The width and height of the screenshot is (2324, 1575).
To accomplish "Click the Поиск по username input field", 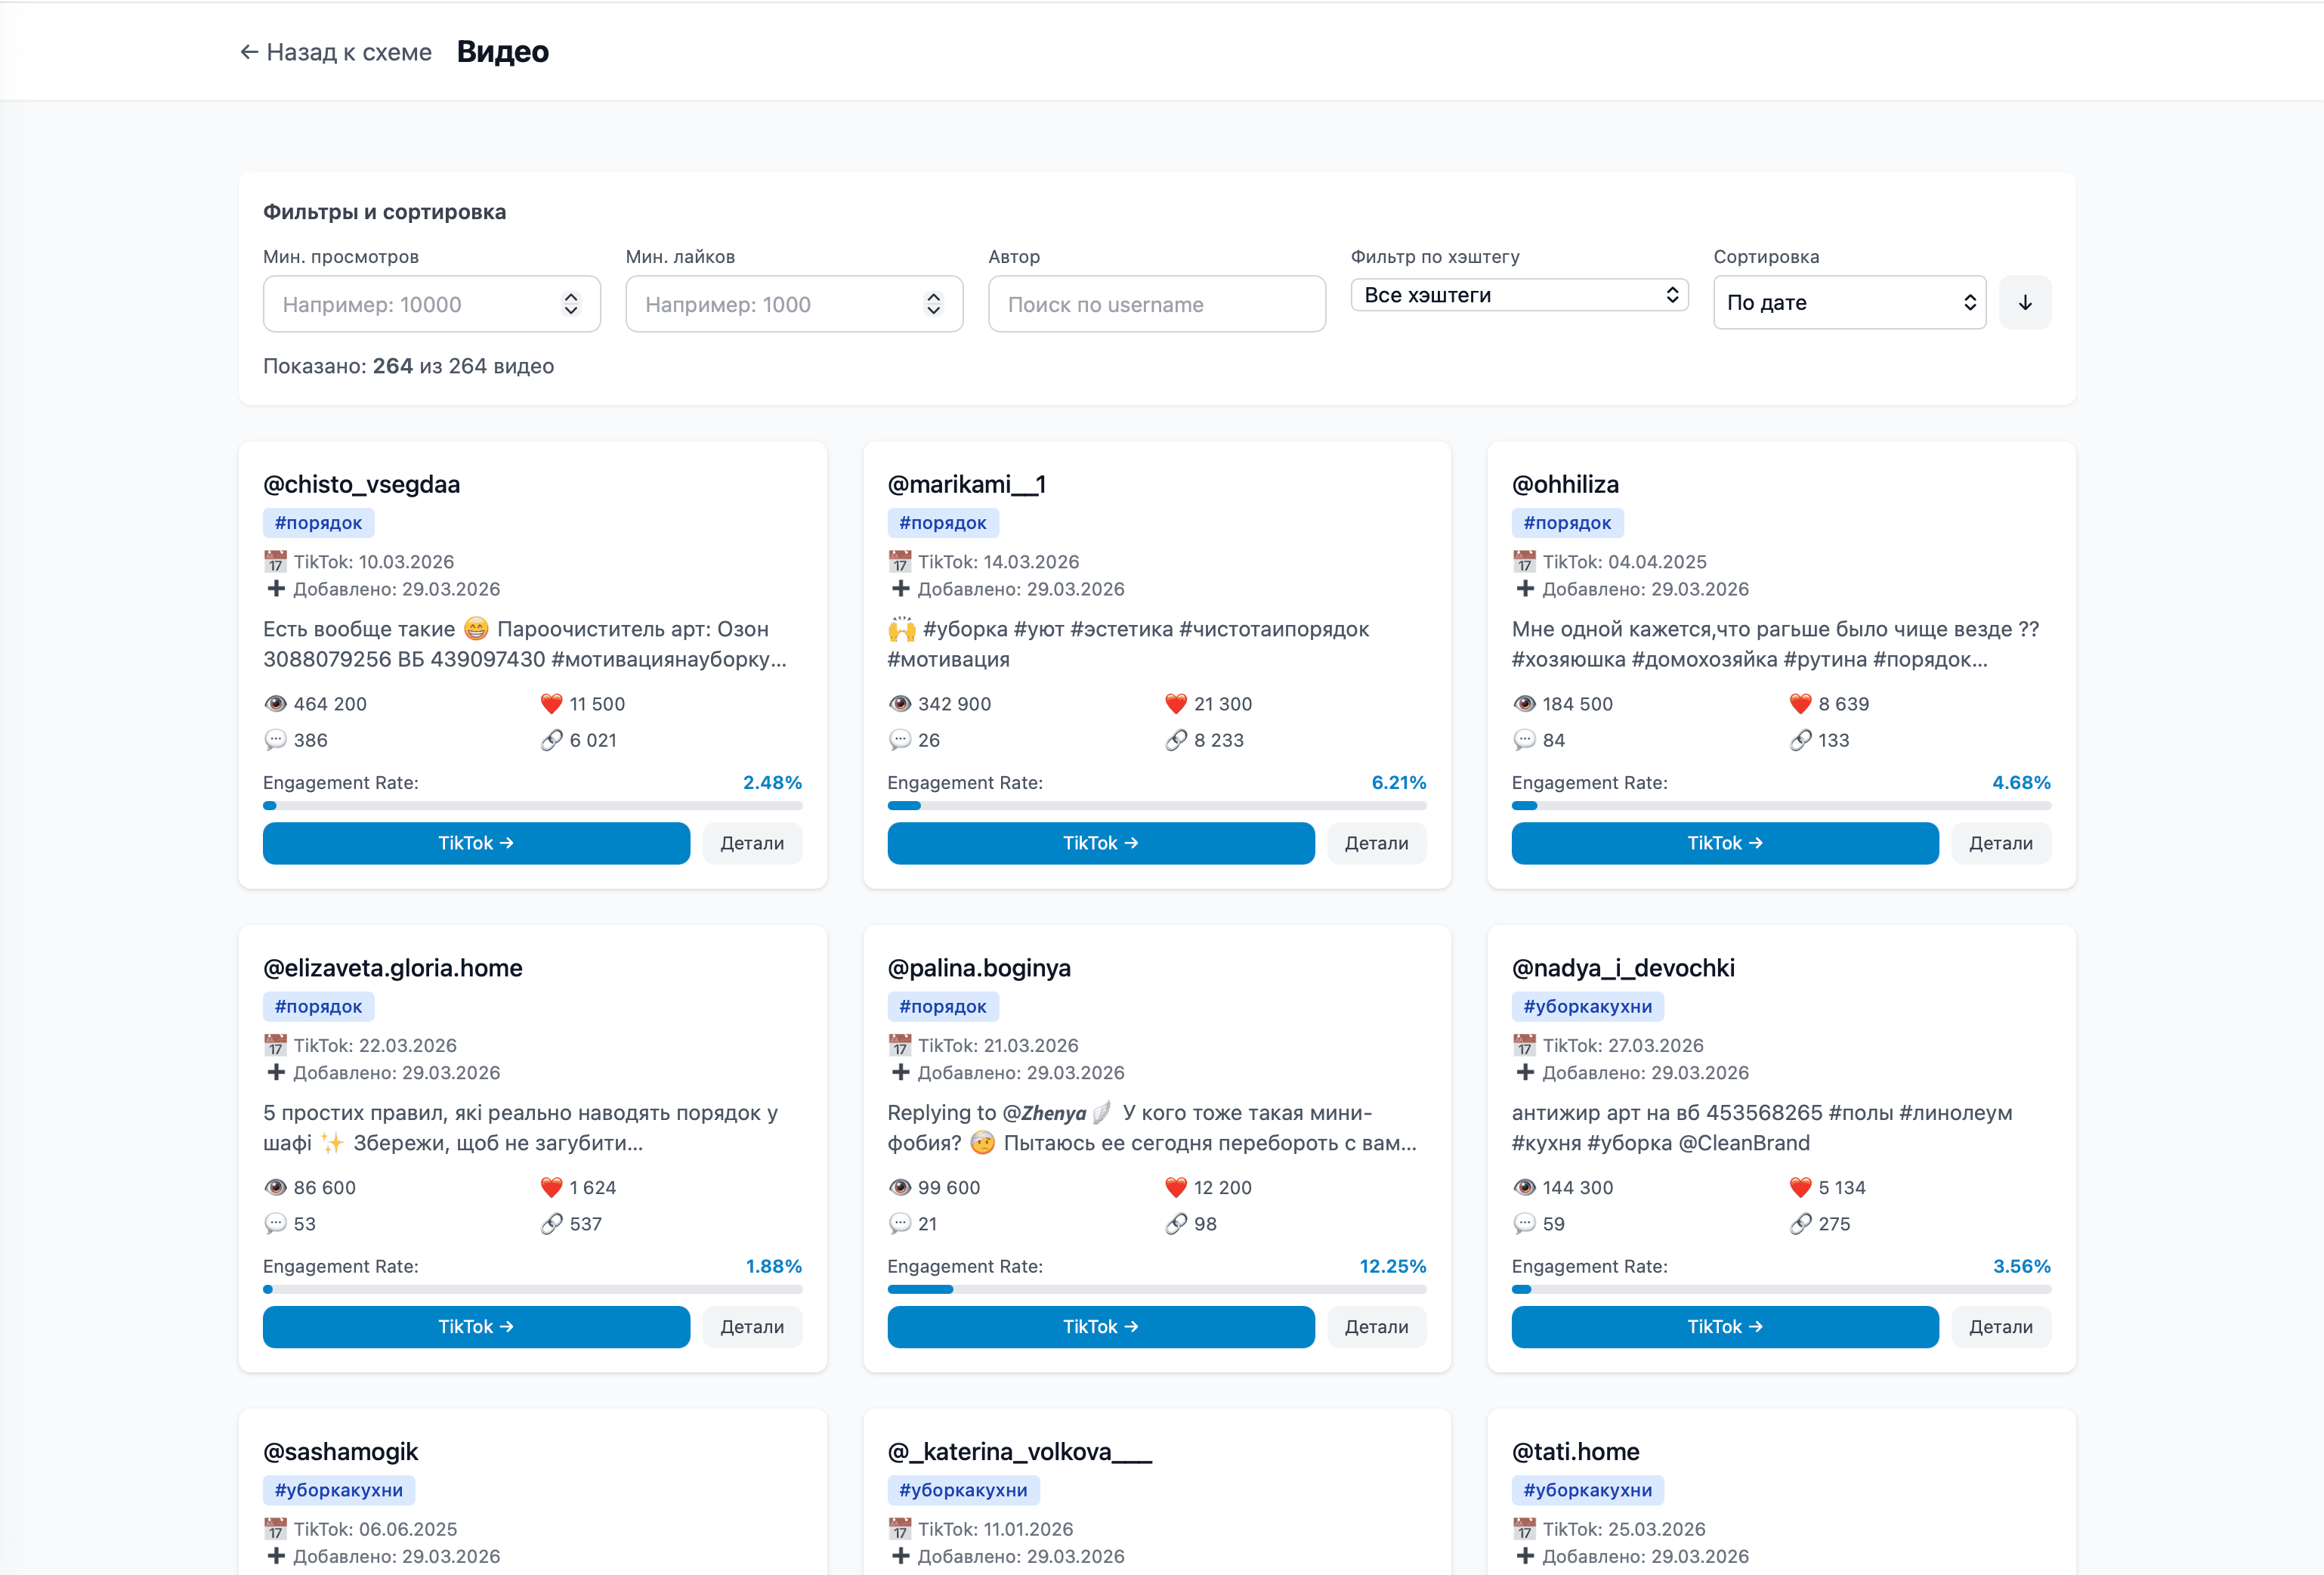I will [x=1156, y=303].
